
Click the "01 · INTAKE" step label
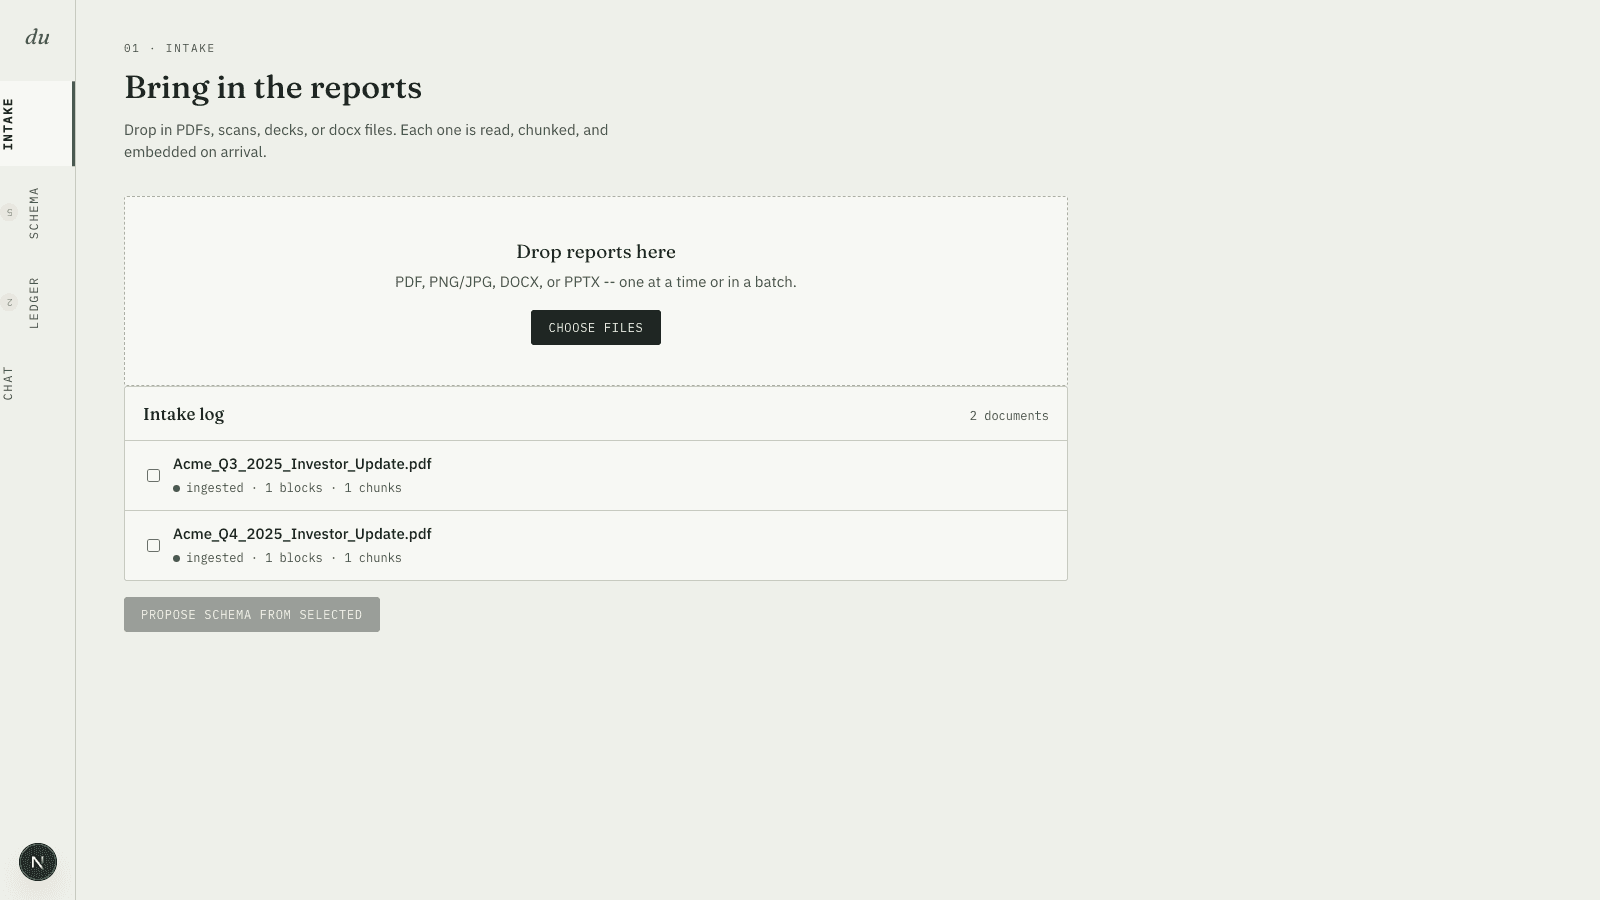(170, 48)
